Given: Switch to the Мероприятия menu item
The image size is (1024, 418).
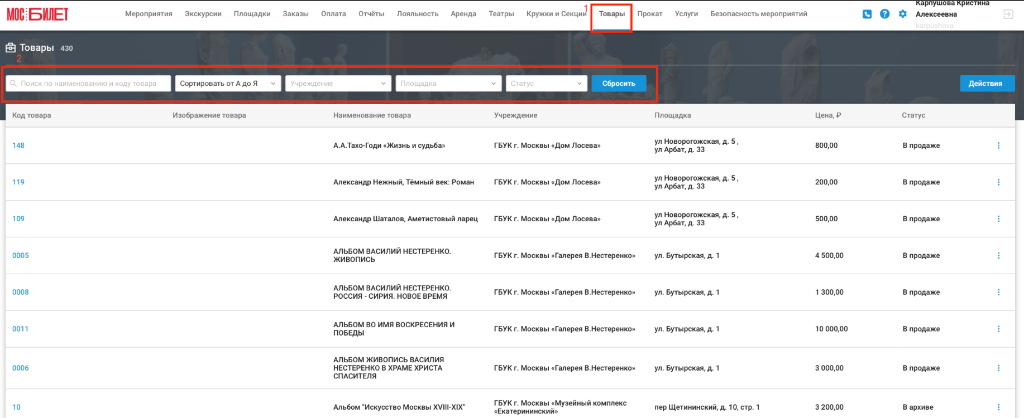Looking at the screenshot, I should (x=149, y=14).
